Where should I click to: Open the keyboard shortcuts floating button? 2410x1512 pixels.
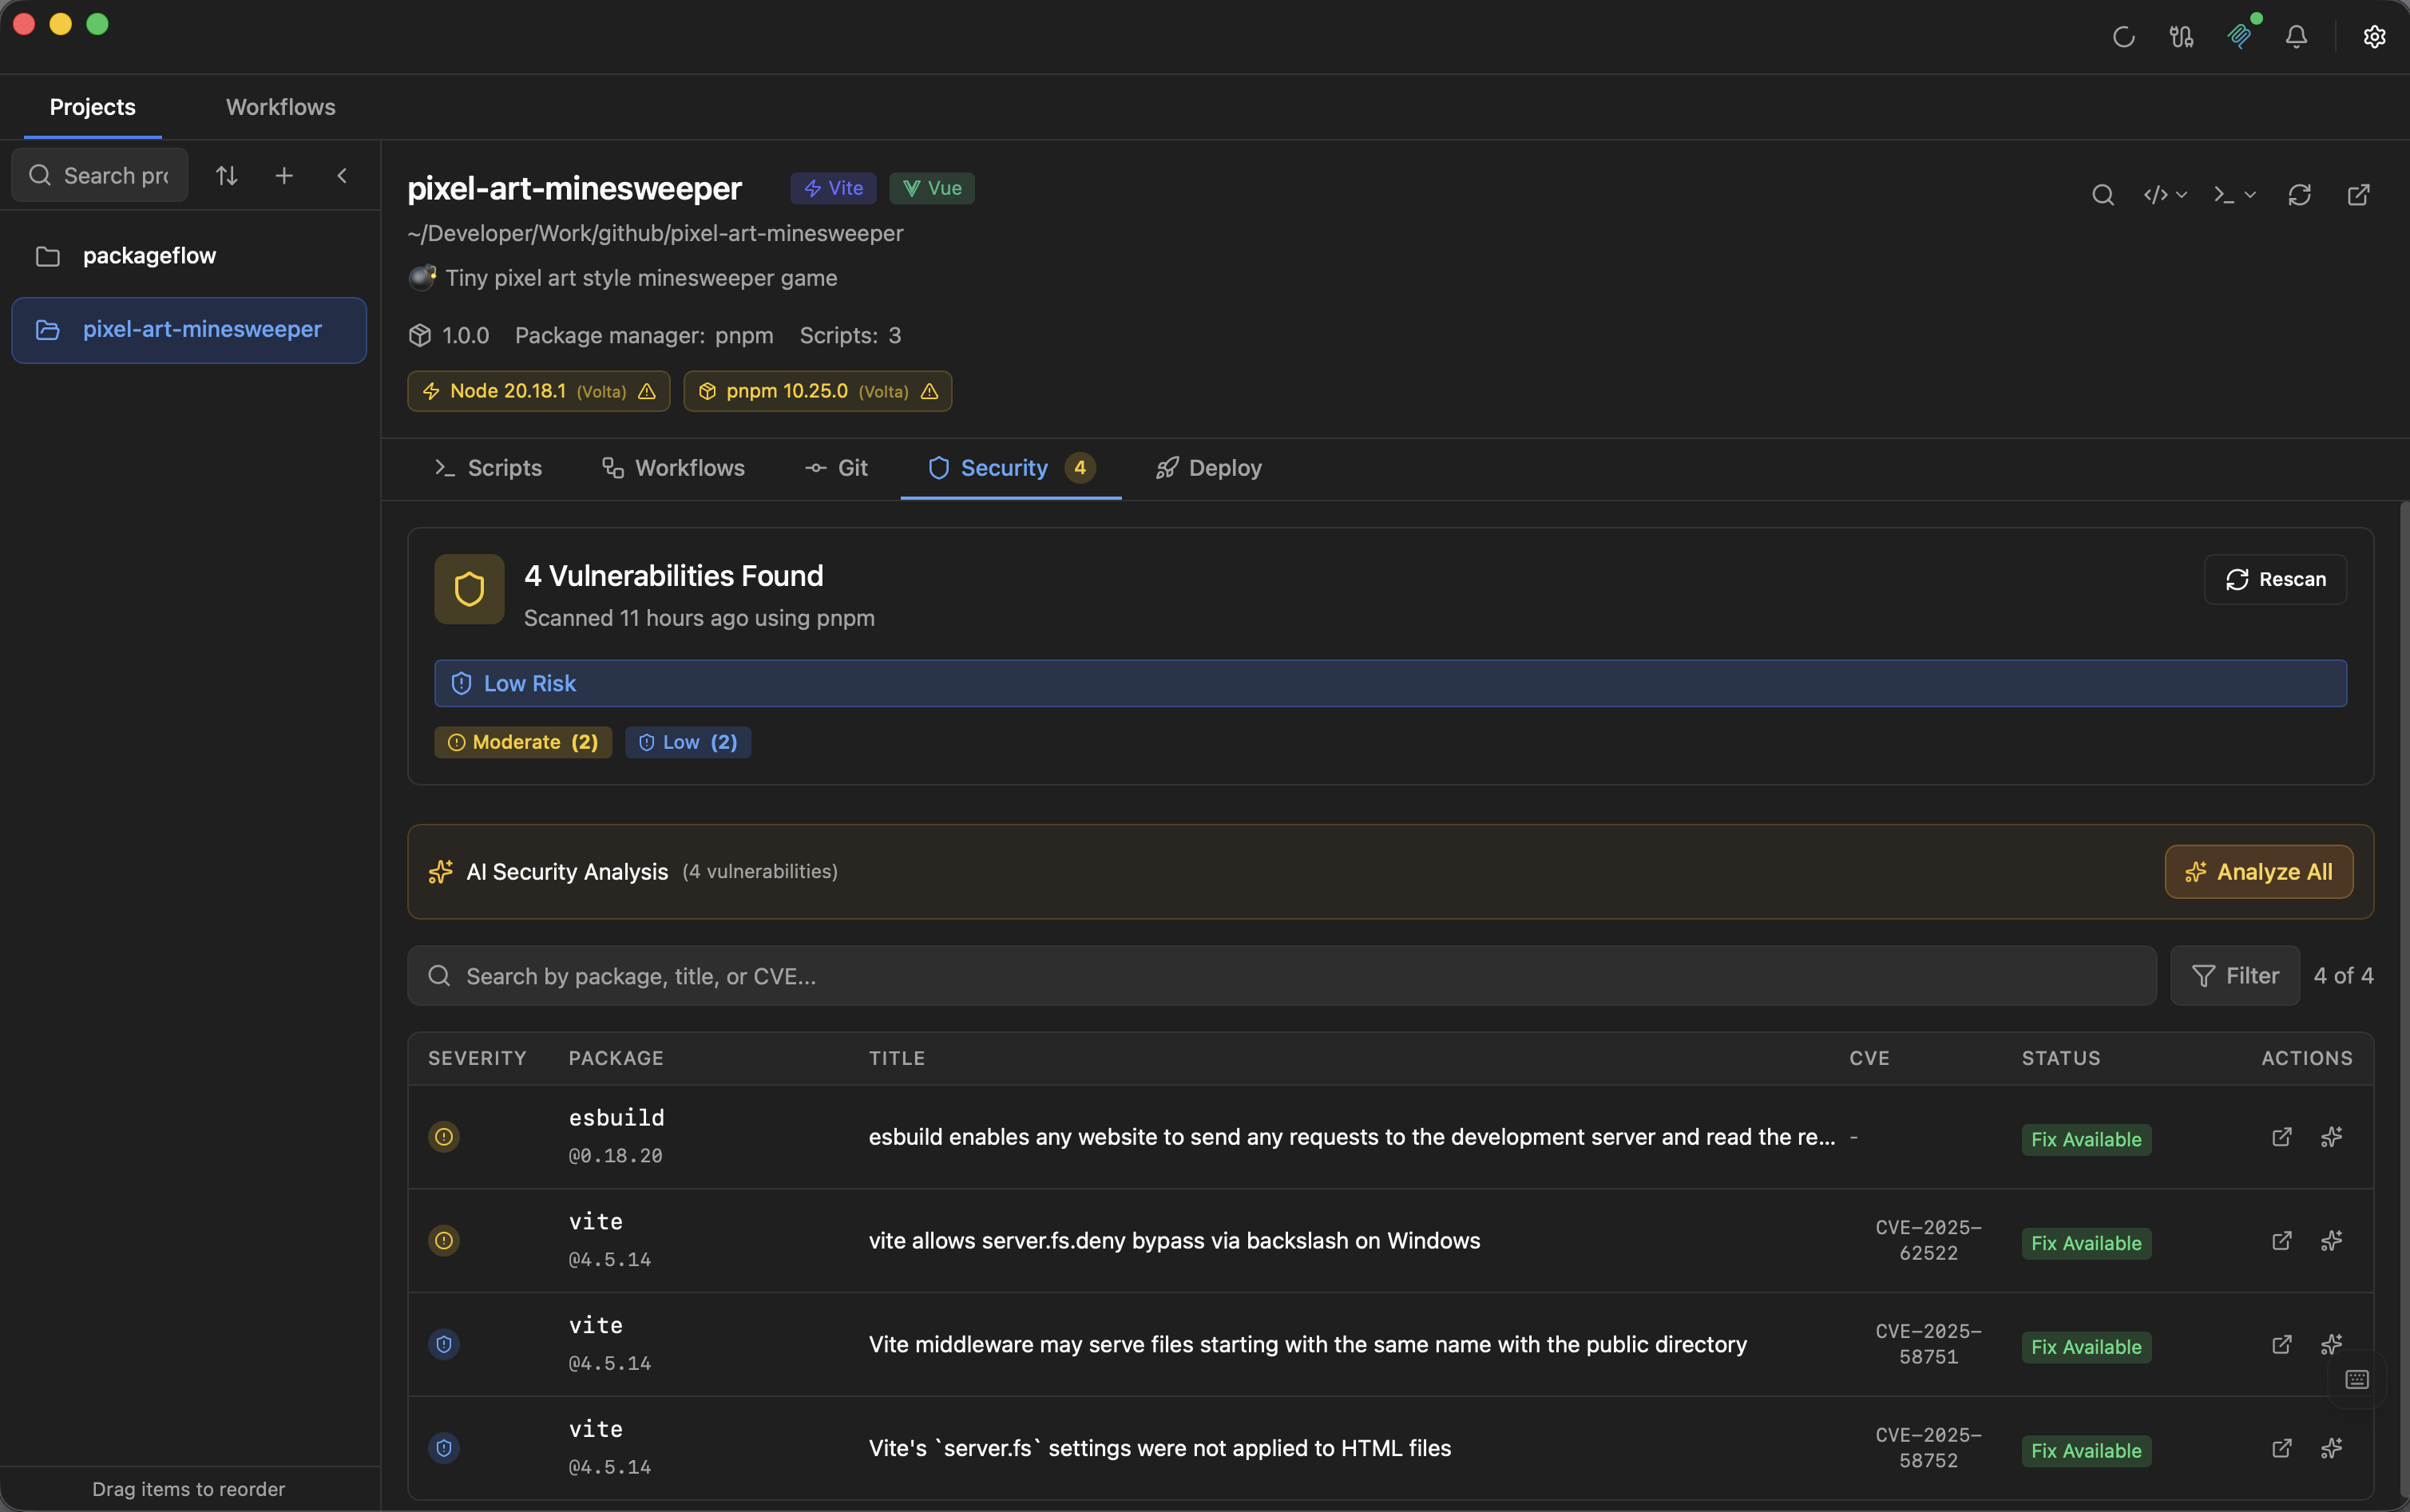(x=2356, y=1380)
